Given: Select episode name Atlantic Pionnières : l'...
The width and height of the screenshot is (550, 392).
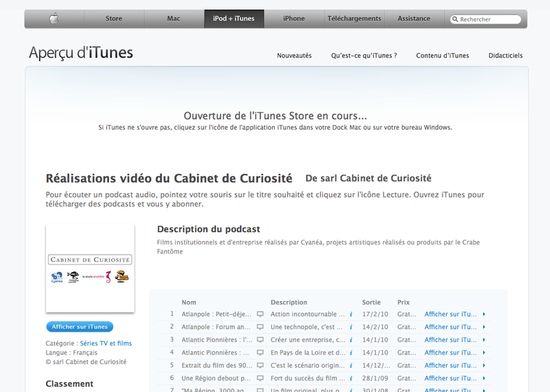Looking at the screenshot, I should click(216, 340).
